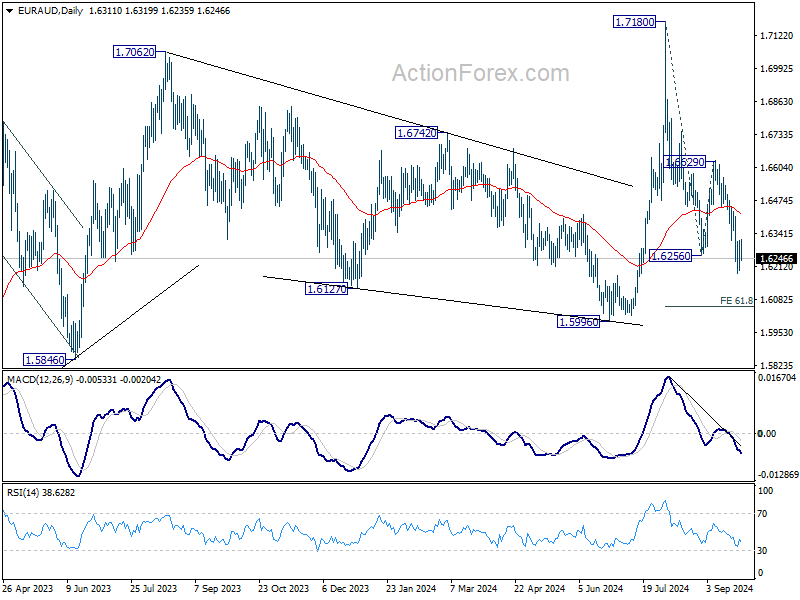Click the 1.64745 price axis value
Viewport: 800px width, 600px height.
click(x=777, y=201)
